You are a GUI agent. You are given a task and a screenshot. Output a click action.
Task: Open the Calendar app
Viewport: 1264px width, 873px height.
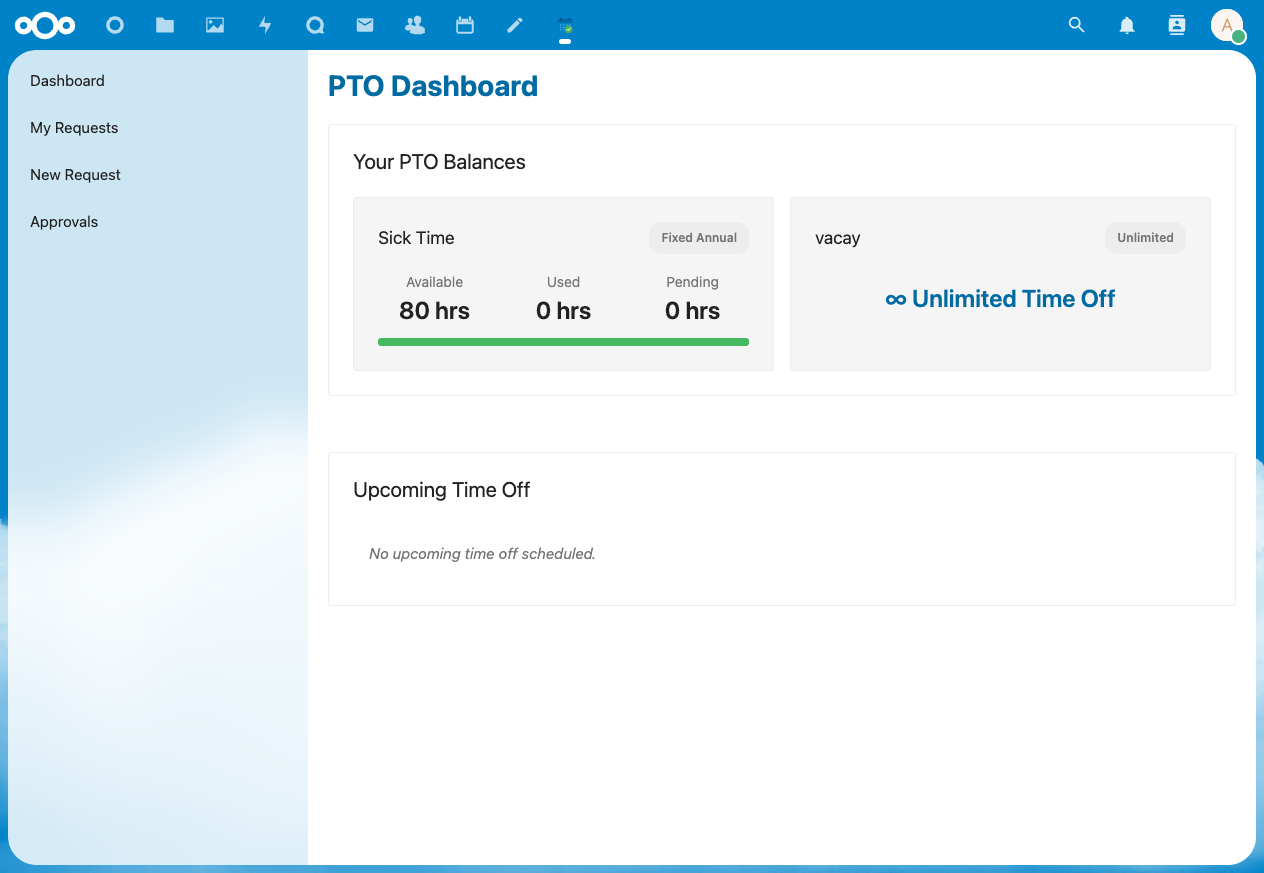465,25
